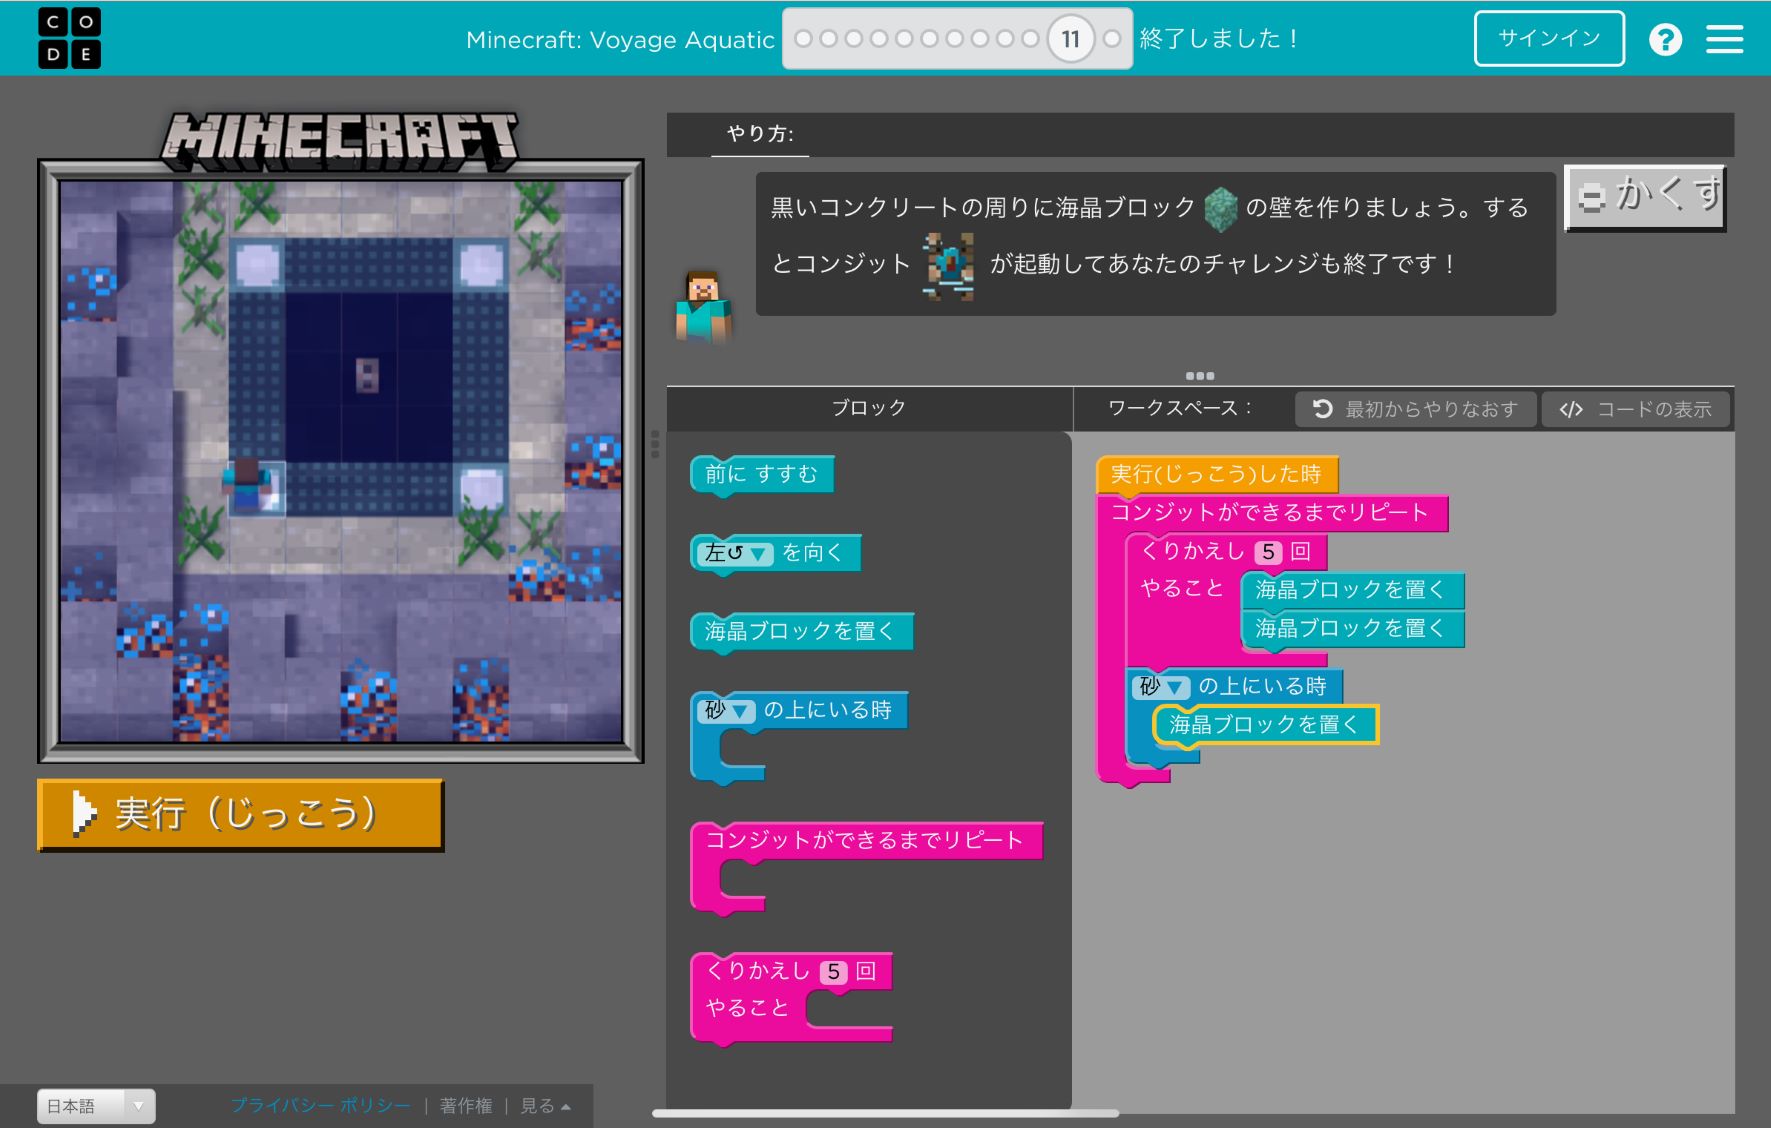Show code with コードの表示 button

coord(1635,409)
